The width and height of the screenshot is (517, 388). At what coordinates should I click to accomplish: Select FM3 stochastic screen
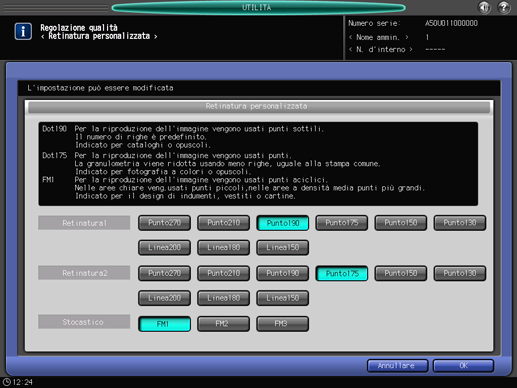tap(282, 324)
